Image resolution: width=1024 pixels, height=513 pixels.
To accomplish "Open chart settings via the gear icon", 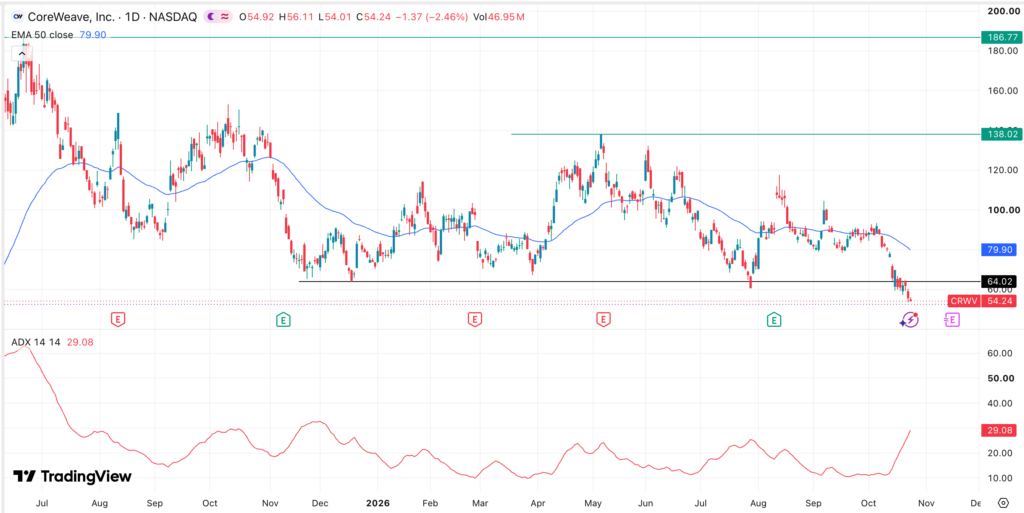I will 1004,503.
